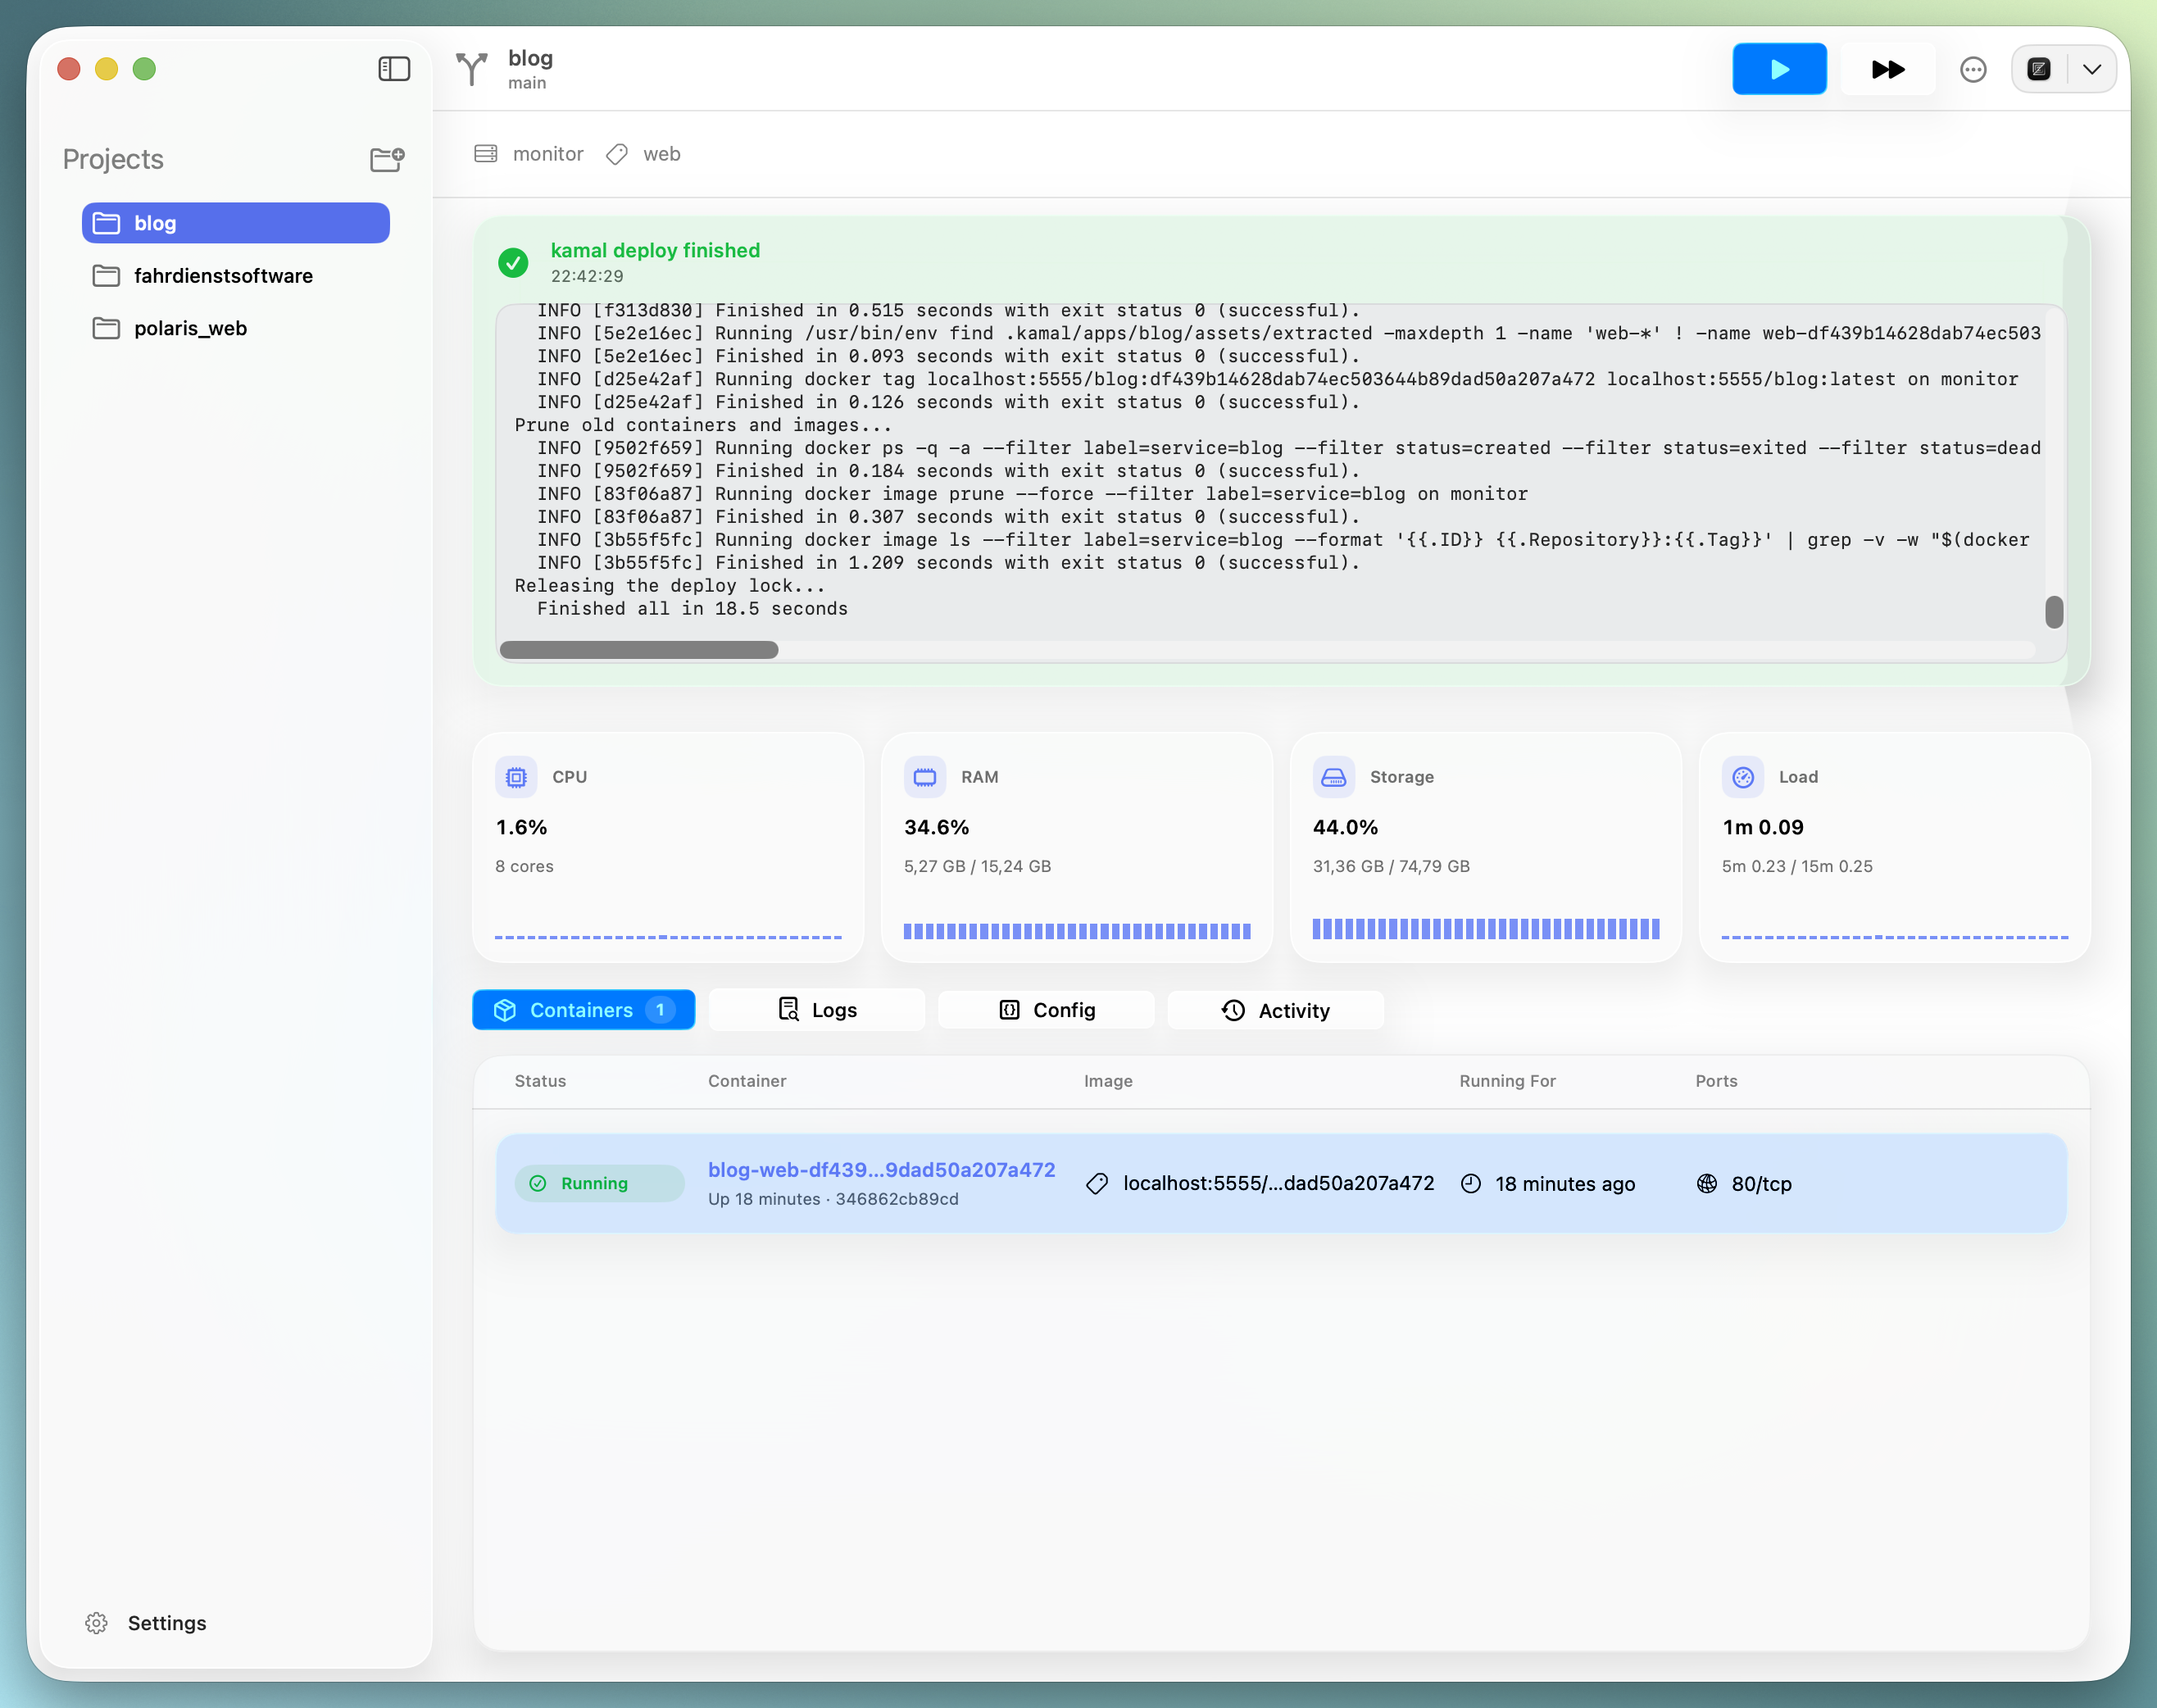Click the add new project folder icon
This screenshot has width=2157, height=1708.
pos(387,159)
